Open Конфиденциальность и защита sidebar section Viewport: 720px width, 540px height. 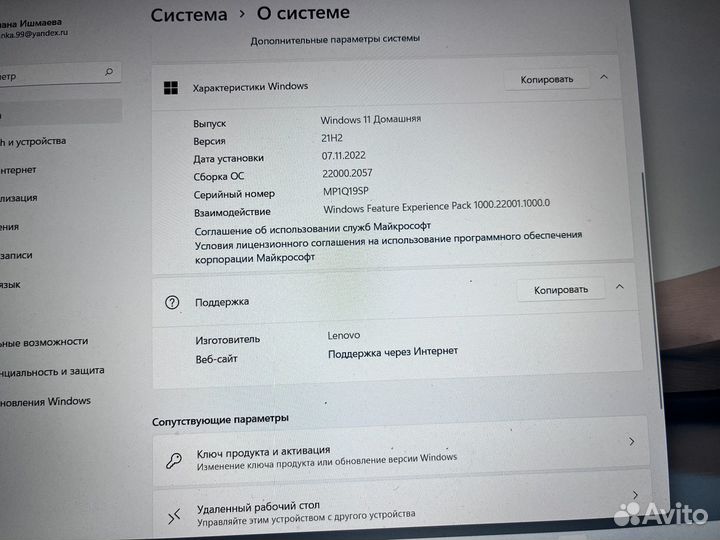tap(52, 371)
